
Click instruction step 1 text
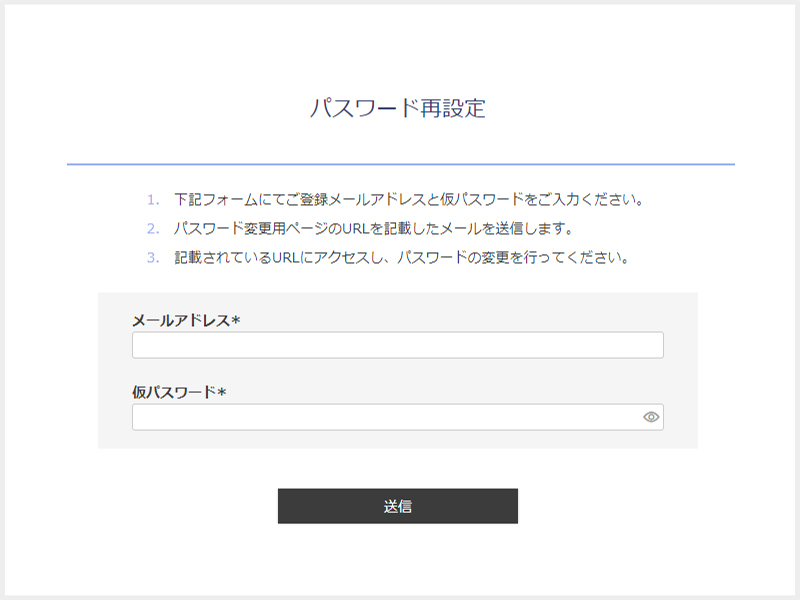coord(413,198)
